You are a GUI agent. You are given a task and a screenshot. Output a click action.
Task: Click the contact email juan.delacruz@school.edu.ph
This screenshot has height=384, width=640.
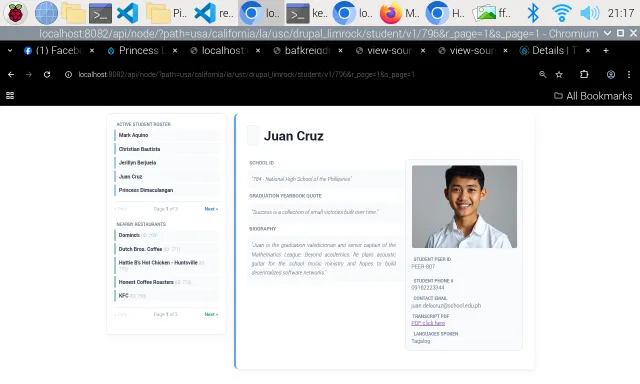(446, 305)
